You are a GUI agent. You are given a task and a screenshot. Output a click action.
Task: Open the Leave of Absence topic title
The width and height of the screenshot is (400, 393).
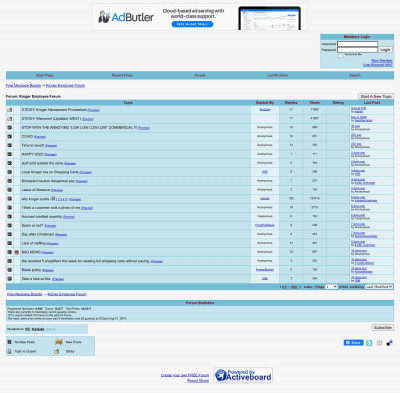coord(36,190)
